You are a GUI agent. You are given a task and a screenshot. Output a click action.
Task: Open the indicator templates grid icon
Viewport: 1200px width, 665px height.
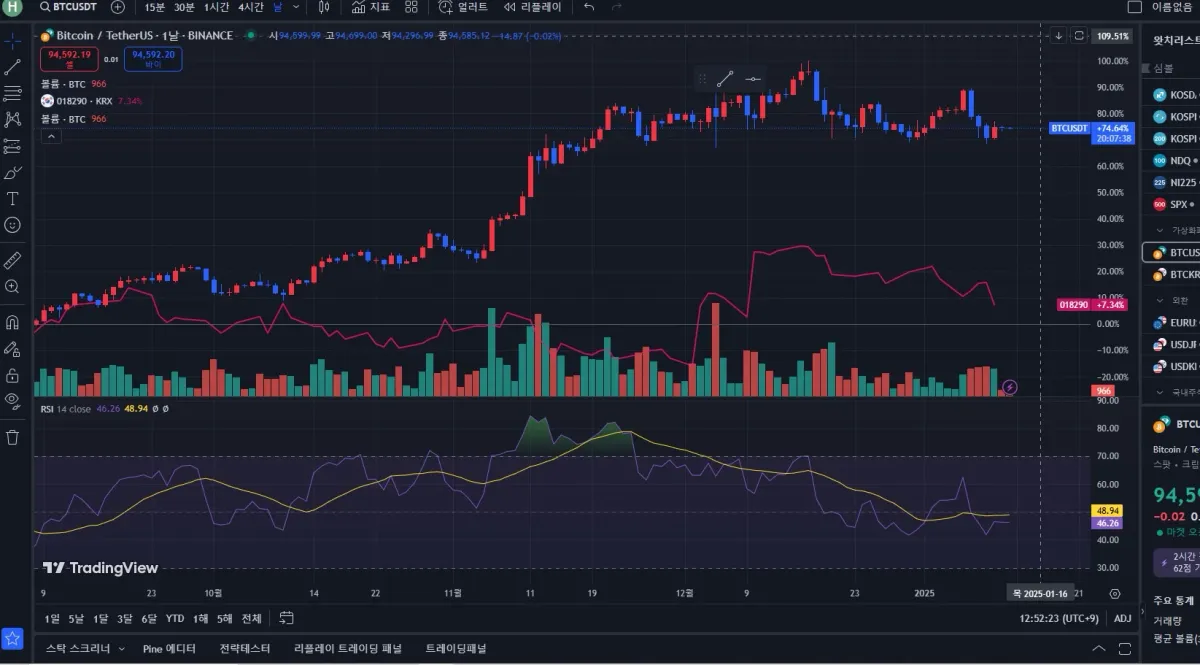pyautogui.click(x=411, y=7)
